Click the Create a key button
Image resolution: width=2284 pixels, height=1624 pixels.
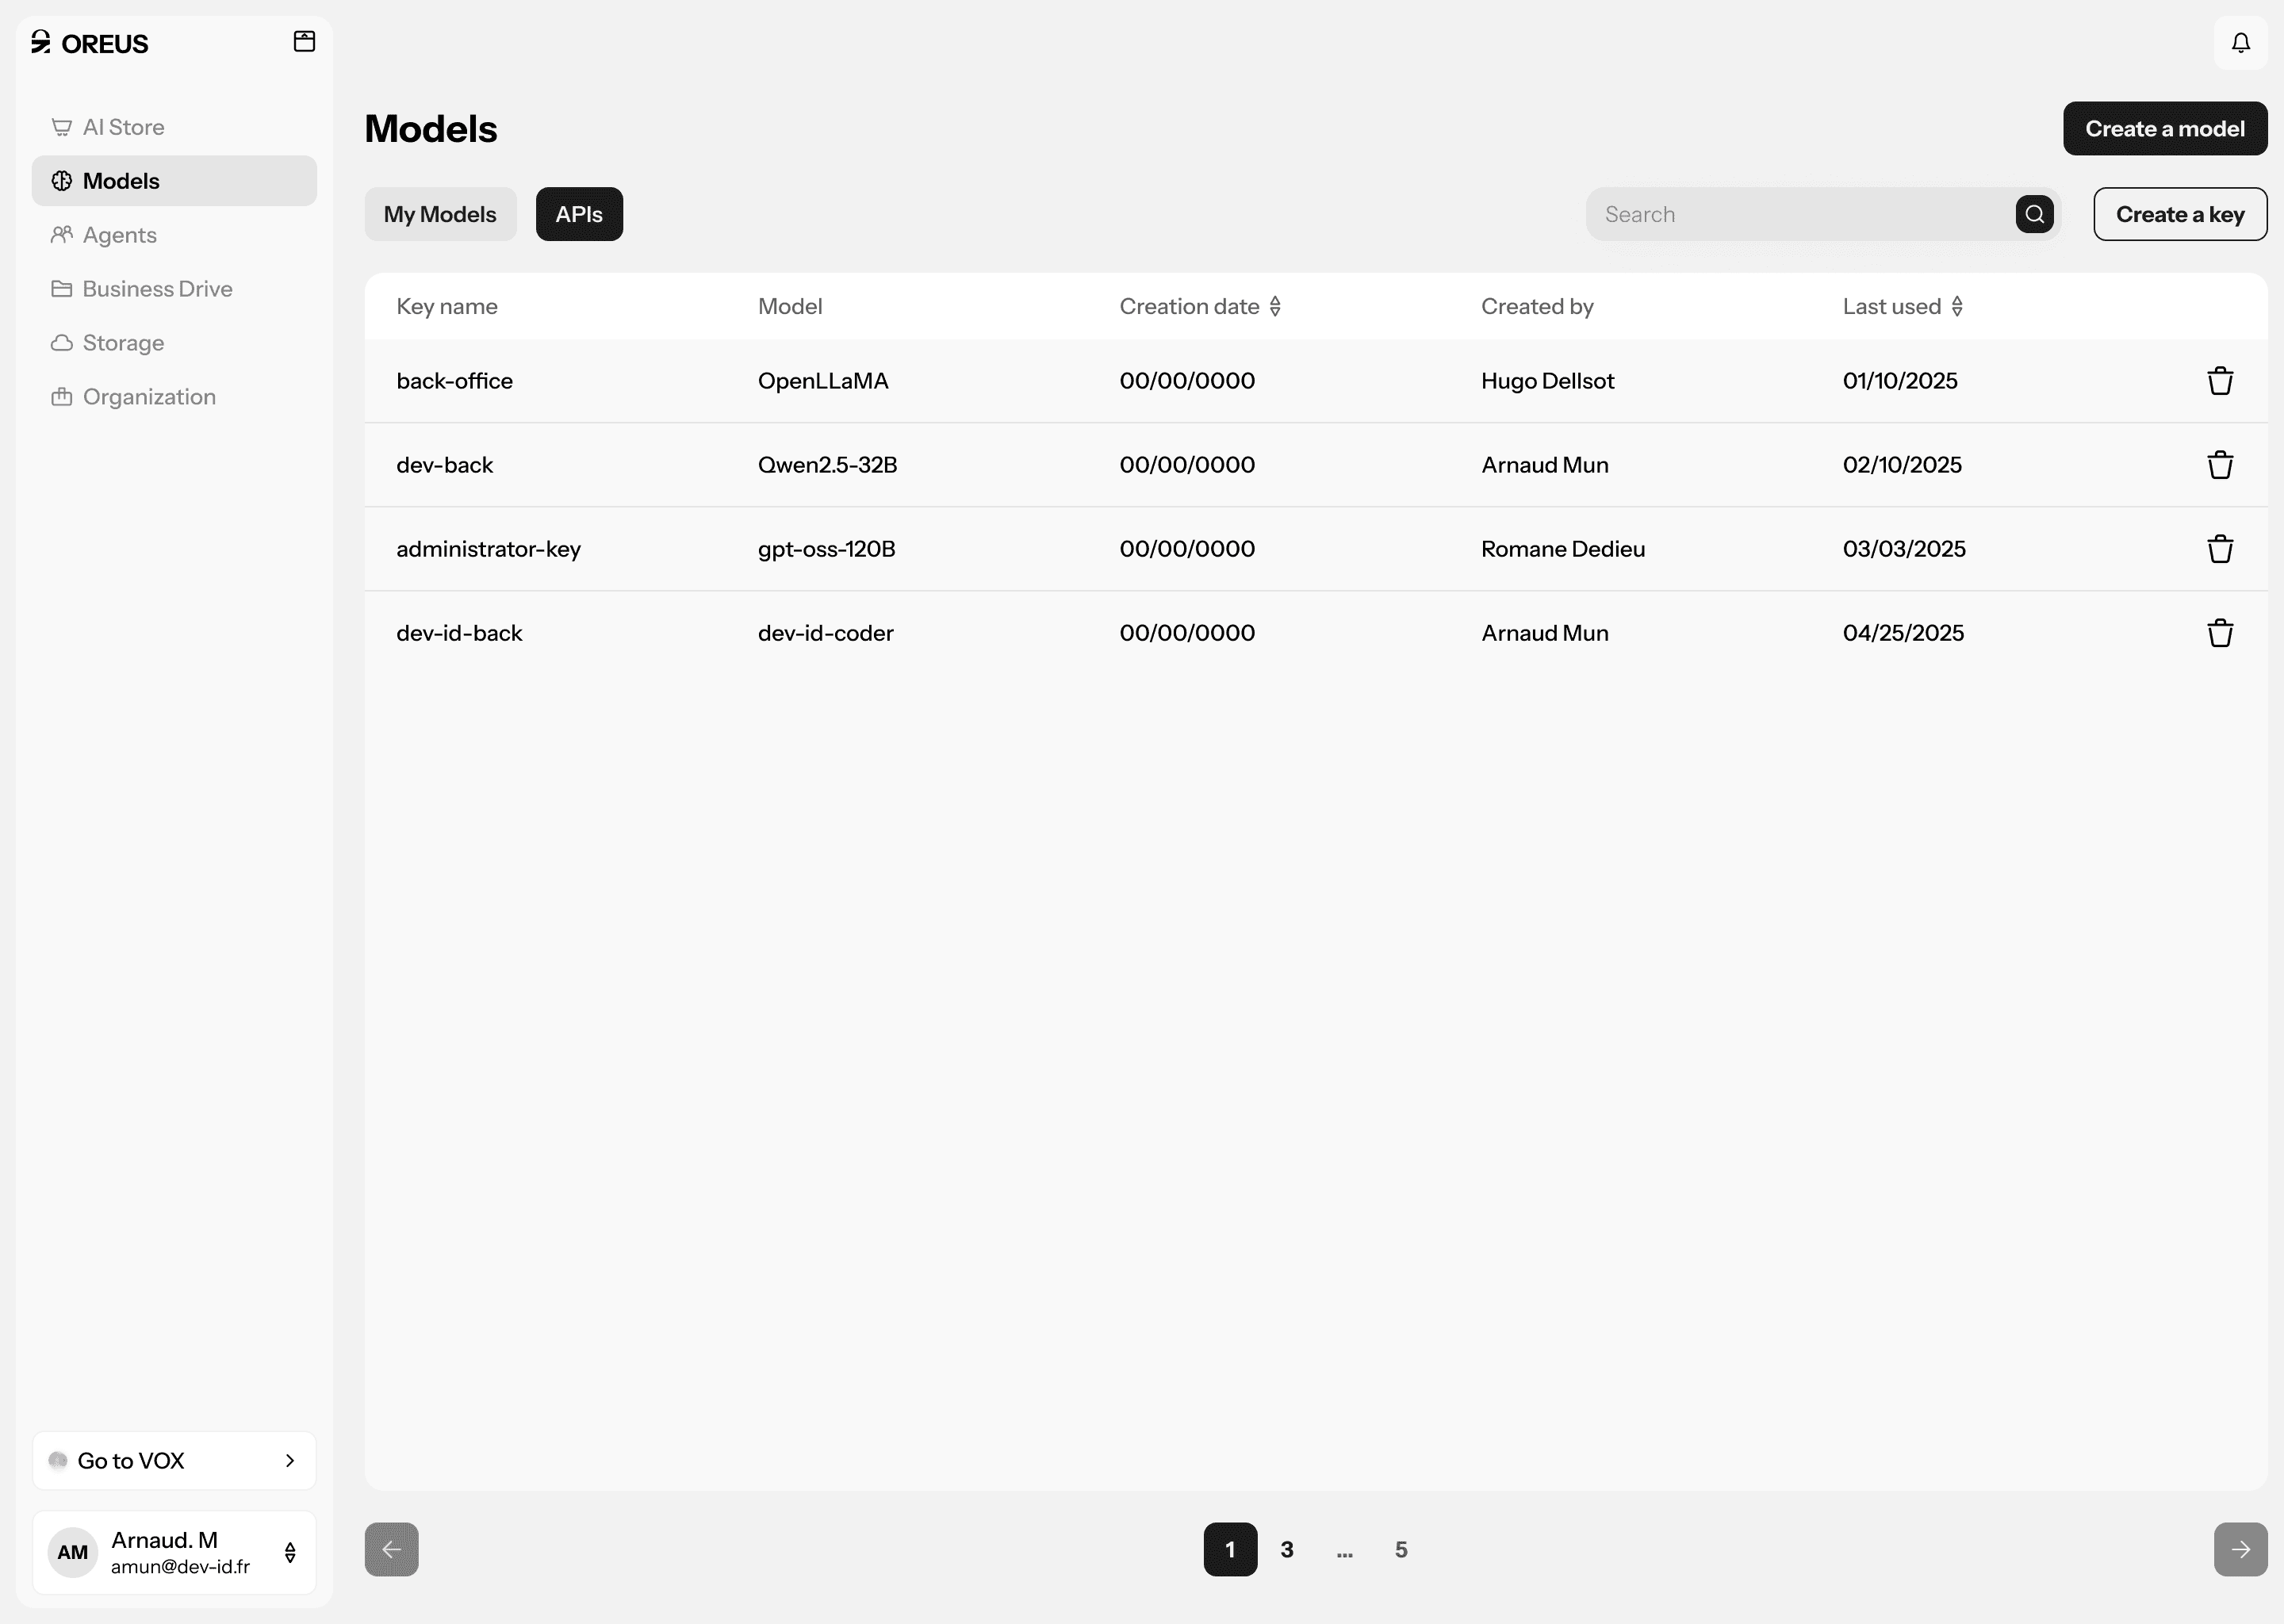(2179, 214)
